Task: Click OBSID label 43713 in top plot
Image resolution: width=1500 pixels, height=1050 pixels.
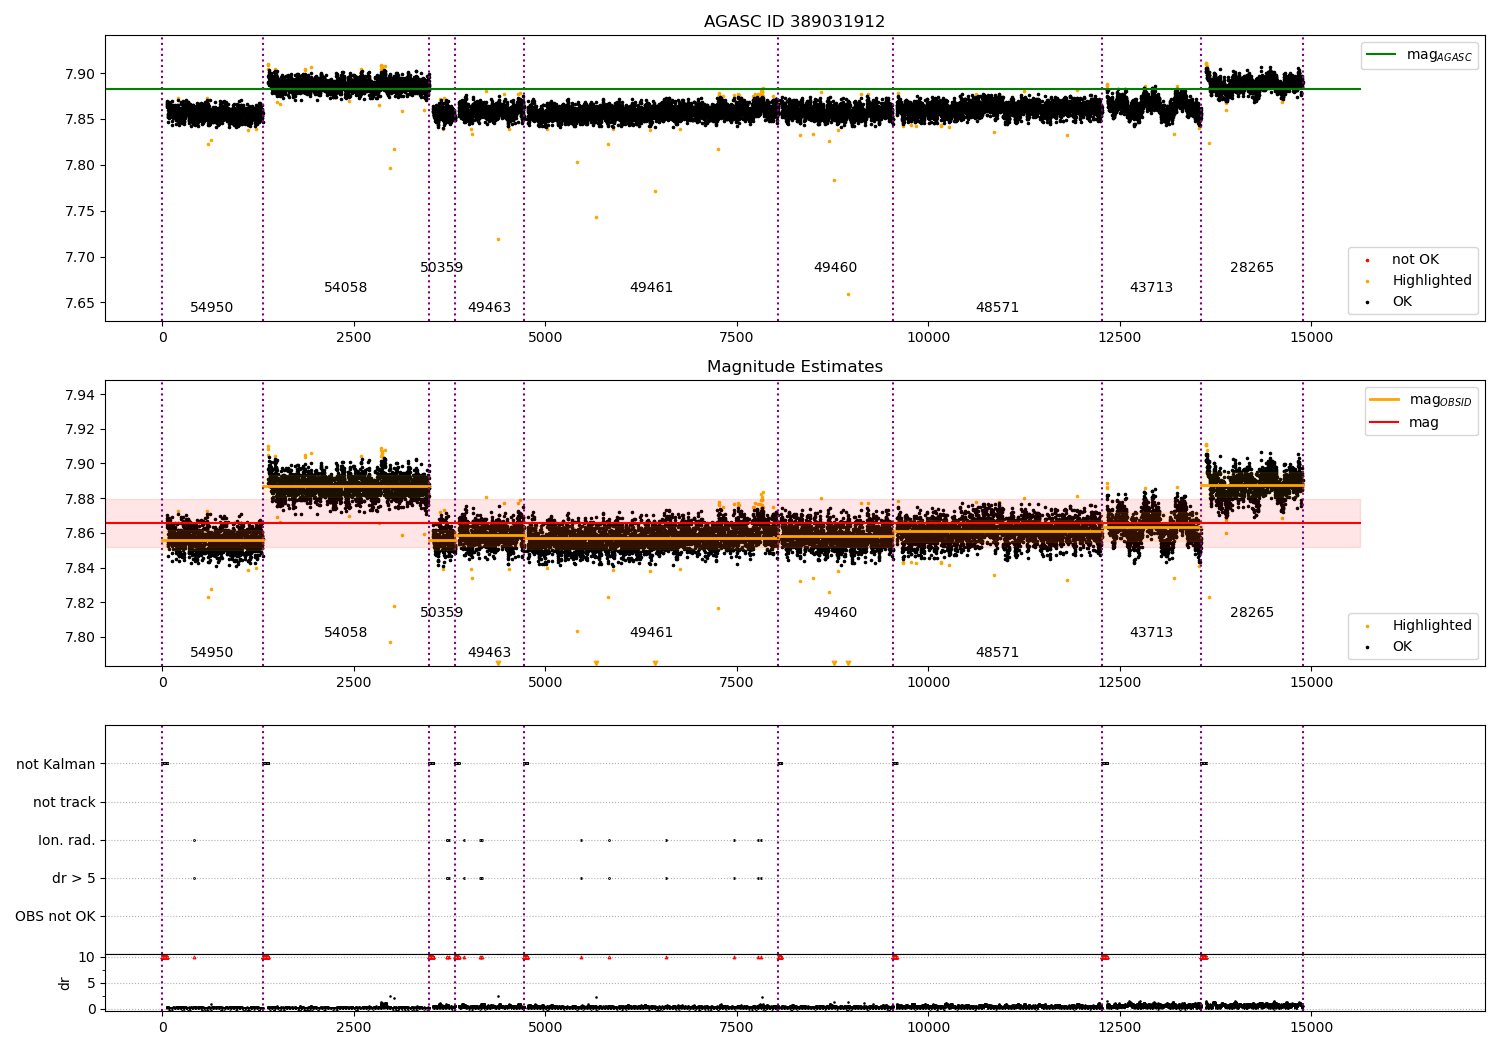Action: click(1151, 287)
